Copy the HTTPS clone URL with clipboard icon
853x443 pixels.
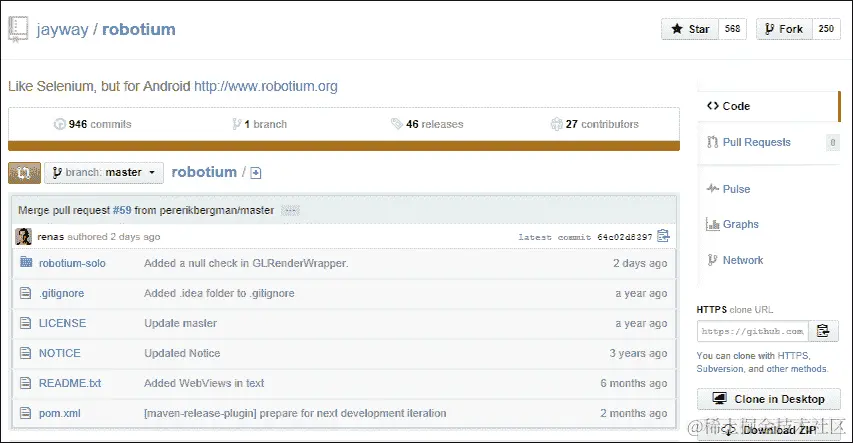(823, 331)
